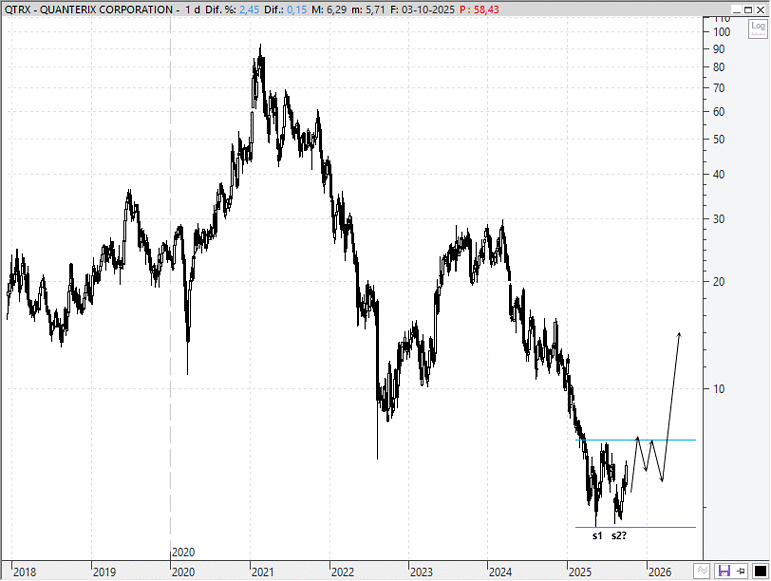Click the QTRX - QUANTERIX CORPORATION title
The image size is (771, 581).
click(x=86, y=10)
